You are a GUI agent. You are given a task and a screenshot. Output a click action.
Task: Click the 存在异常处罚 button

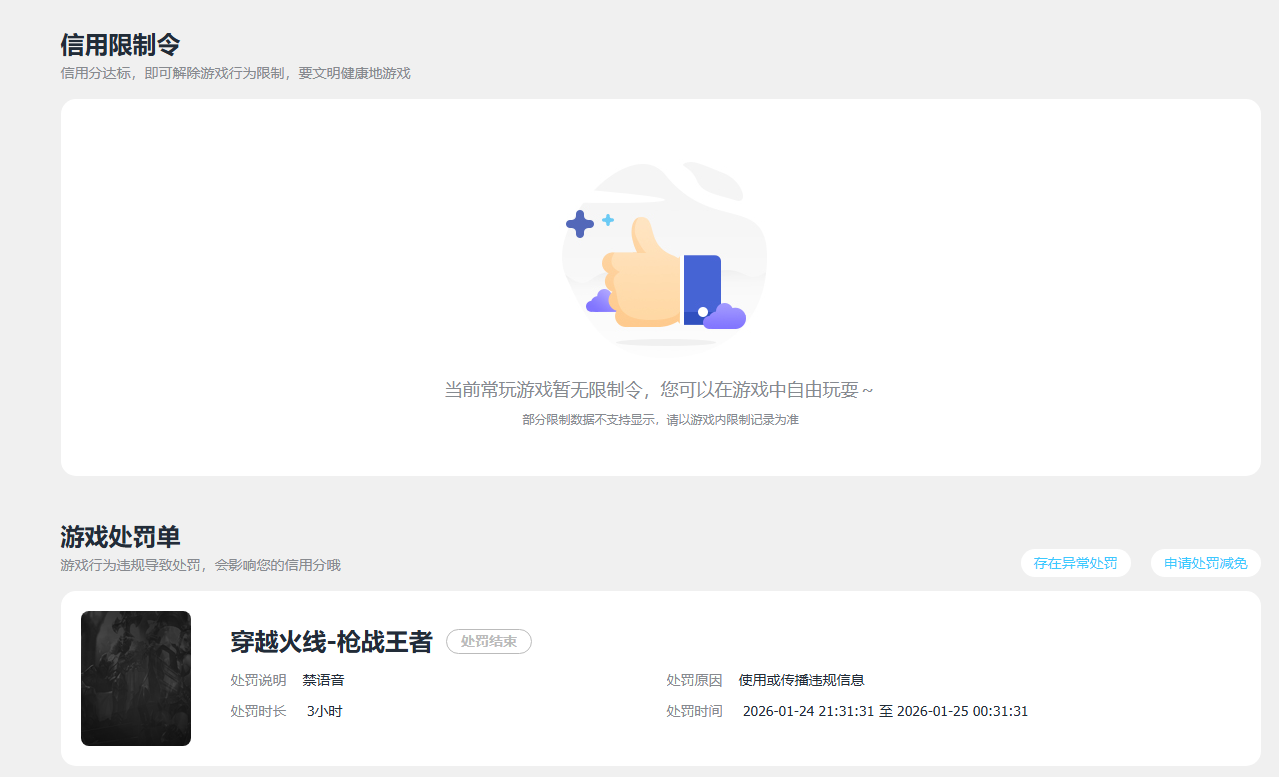pyautogui.click(x=1075, y=563)
